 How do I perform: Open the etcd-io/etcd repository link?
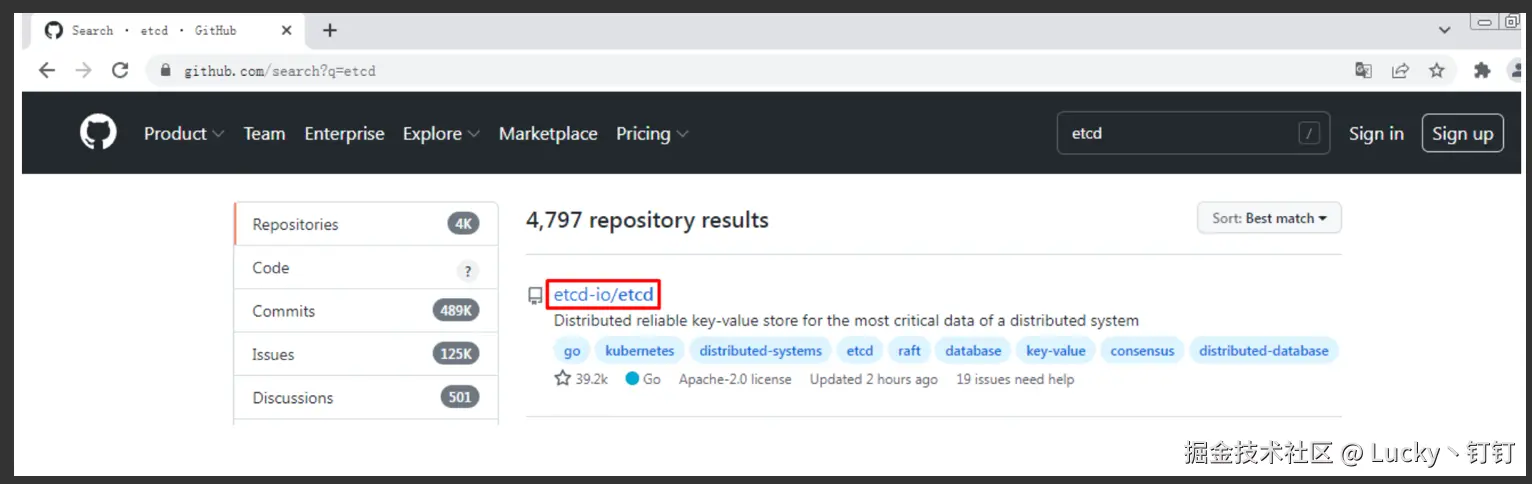click(x=603, y=294)
